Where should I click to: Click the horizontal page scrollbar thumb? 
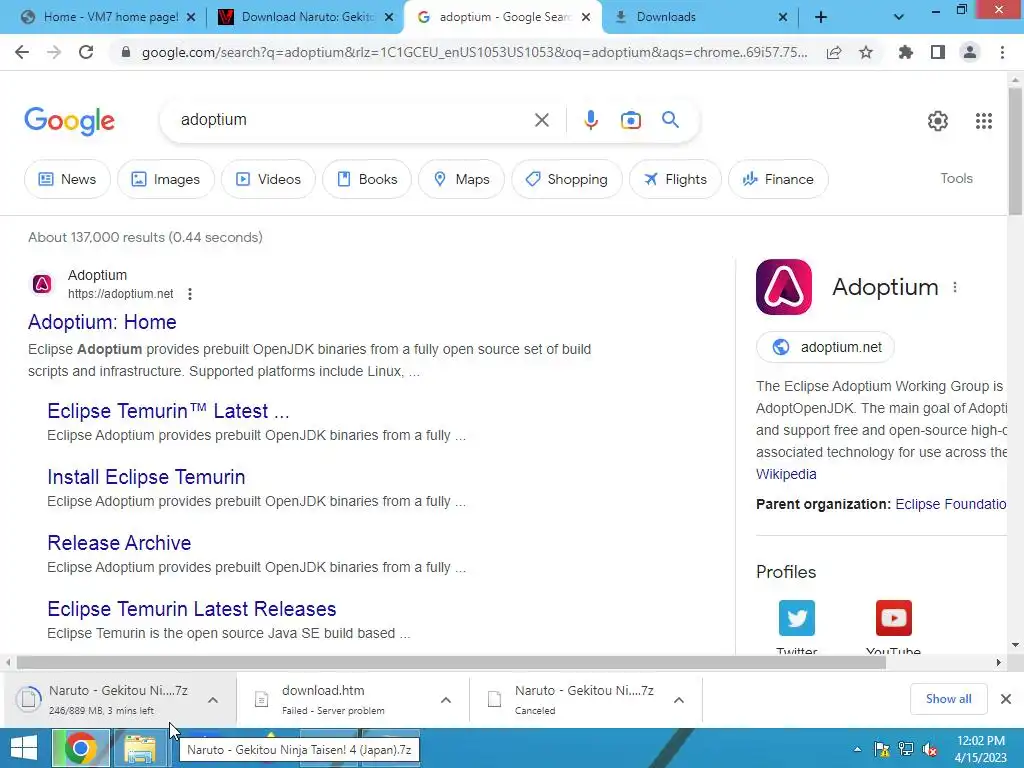click(451, 662)
